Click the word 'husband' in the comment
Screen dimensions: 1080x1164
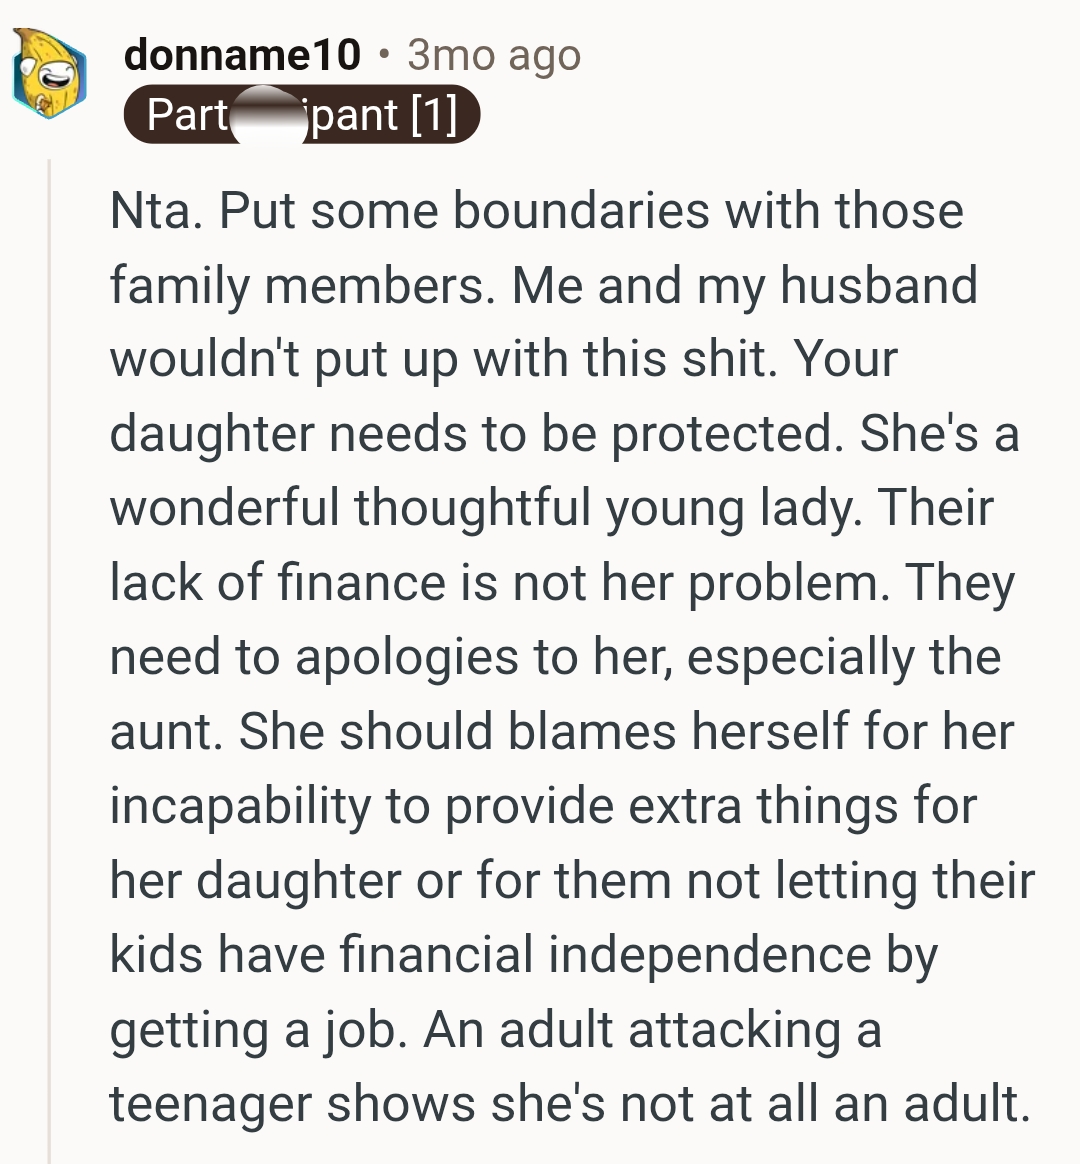[879, 285]
